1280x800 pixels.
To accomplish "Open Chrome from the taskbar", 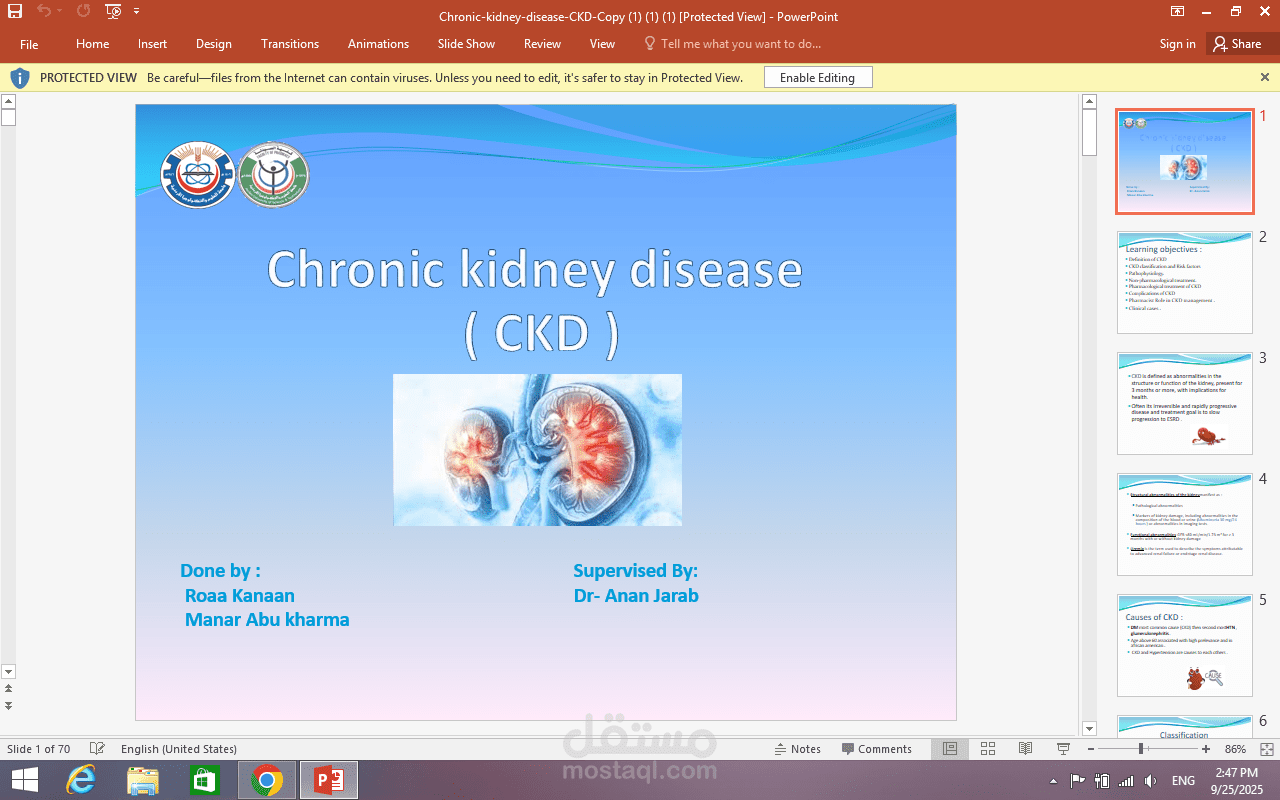I will click(x=266, y=780).
